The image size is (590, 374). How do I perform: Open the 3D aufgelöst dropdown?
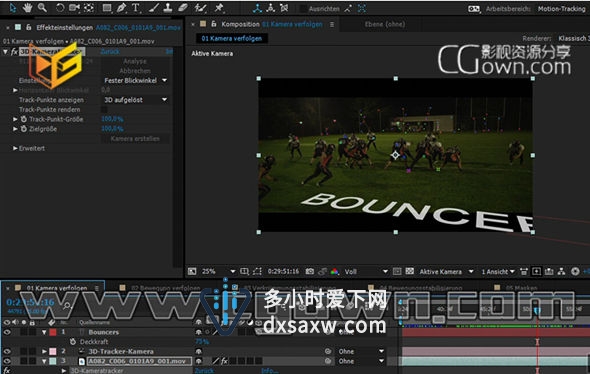click(135, 100)
